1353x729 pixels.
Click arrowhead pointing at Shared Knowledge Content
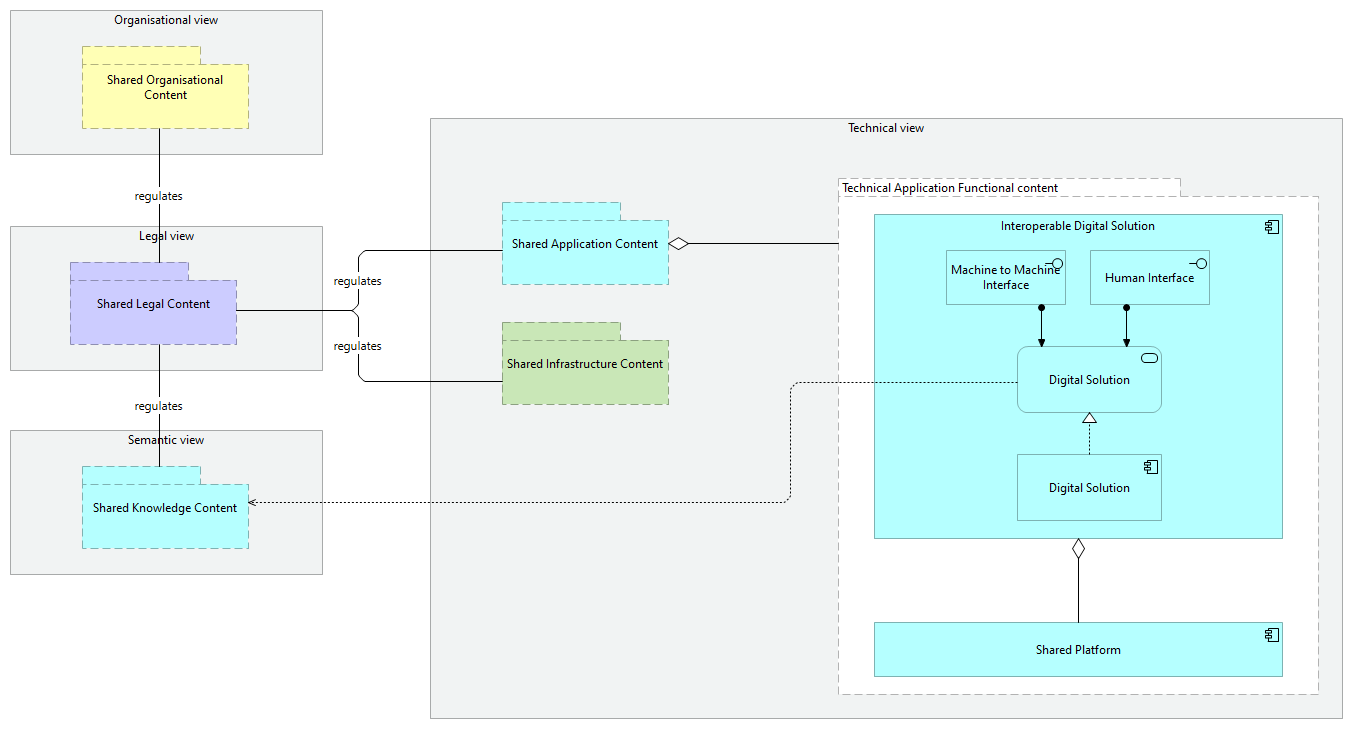(x=253, y=502)
